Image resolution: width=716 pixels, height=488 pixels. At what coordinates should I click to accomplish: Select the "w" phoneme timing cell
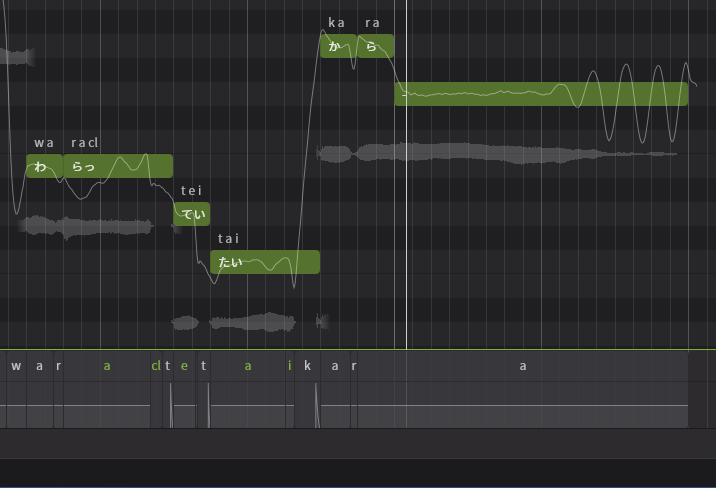tap(16, 366)
